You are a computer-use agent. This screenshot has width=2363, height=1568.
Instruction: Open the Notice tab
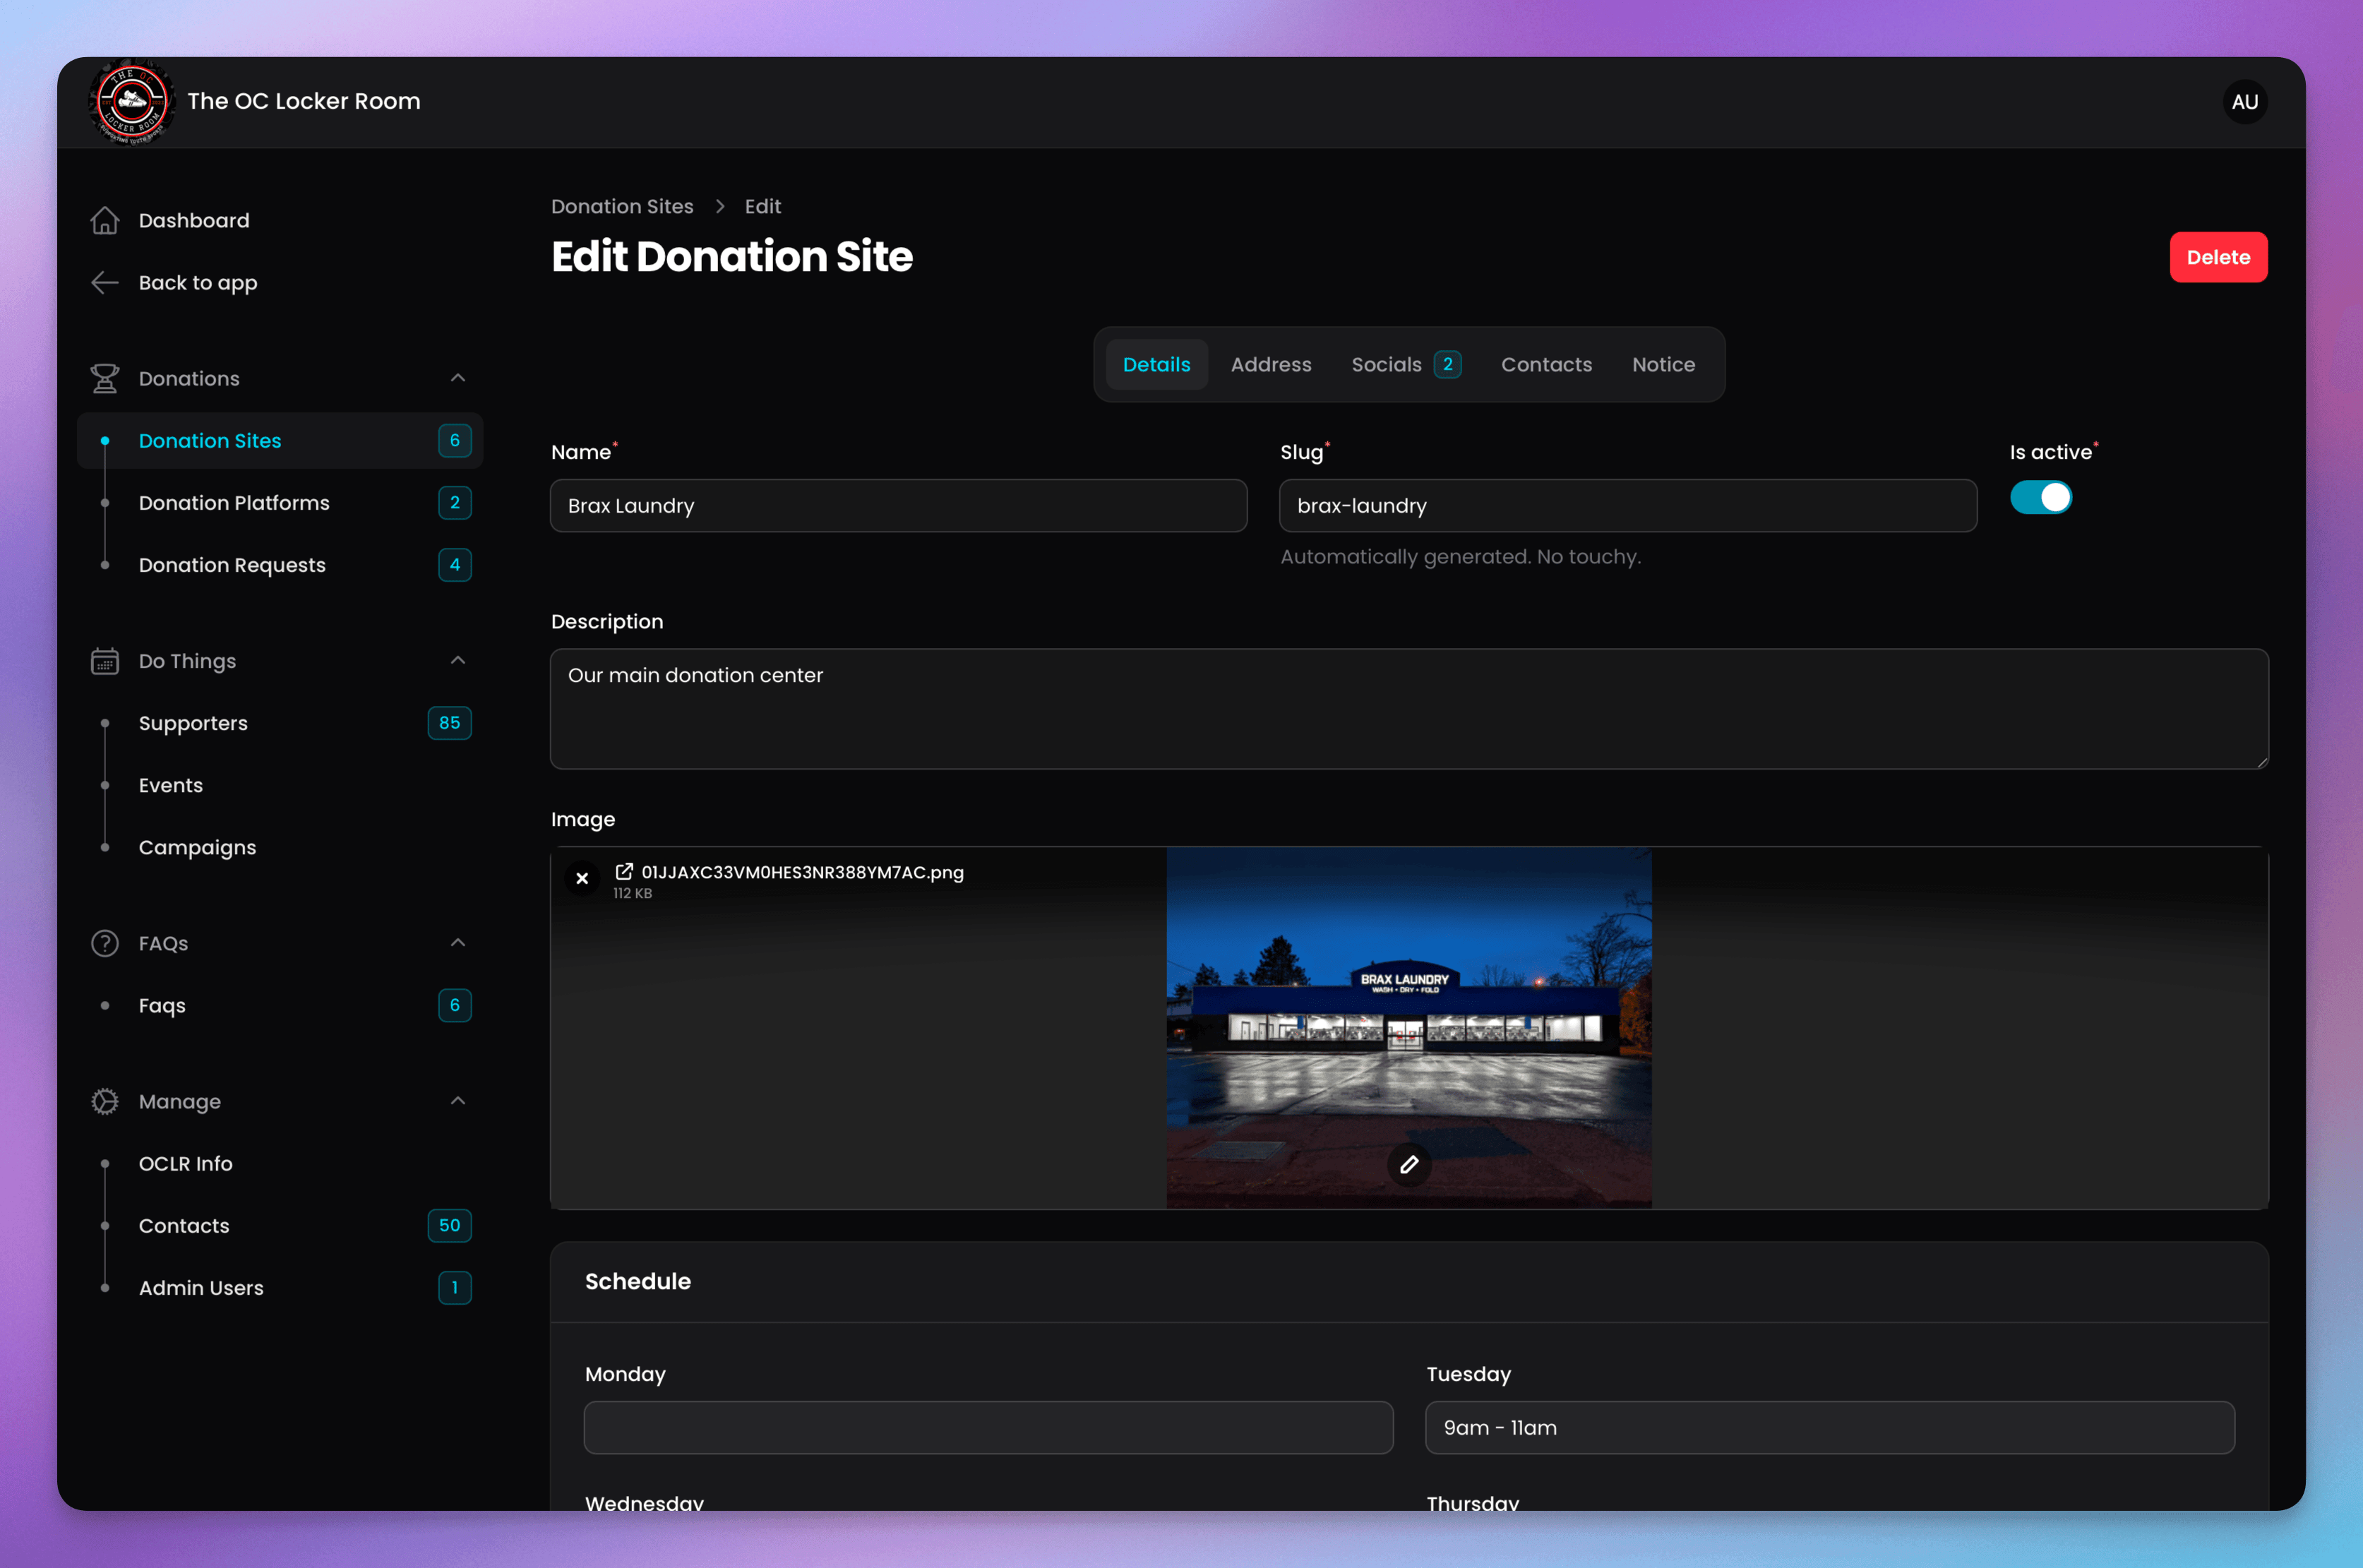click(x=1663, y=364)
